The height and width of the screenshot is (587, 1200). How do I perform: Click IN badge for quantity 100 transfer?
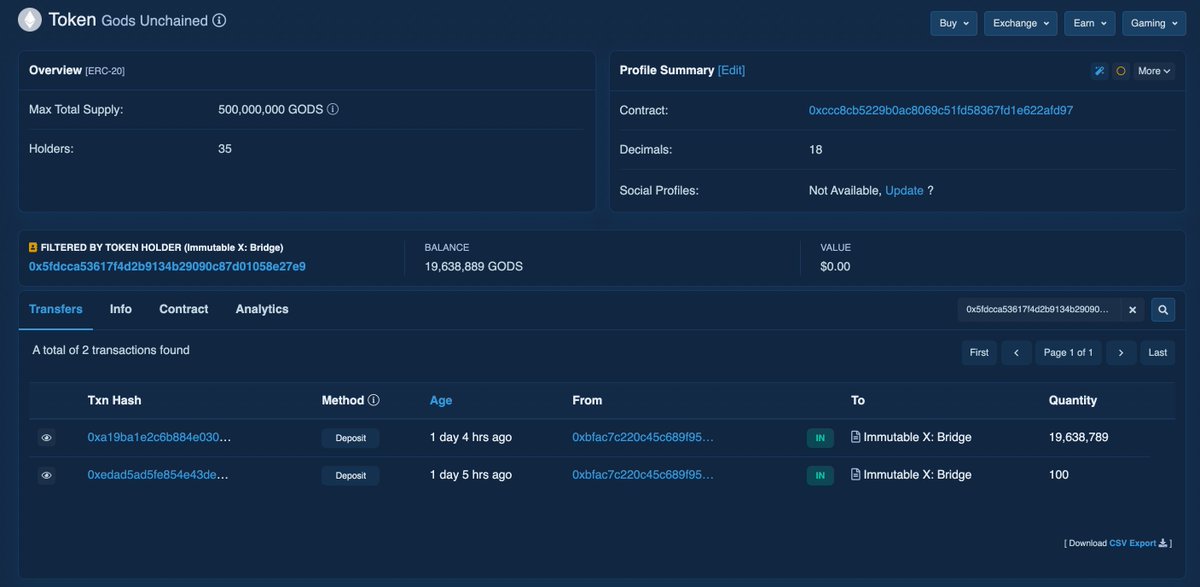tap(820, 476)
